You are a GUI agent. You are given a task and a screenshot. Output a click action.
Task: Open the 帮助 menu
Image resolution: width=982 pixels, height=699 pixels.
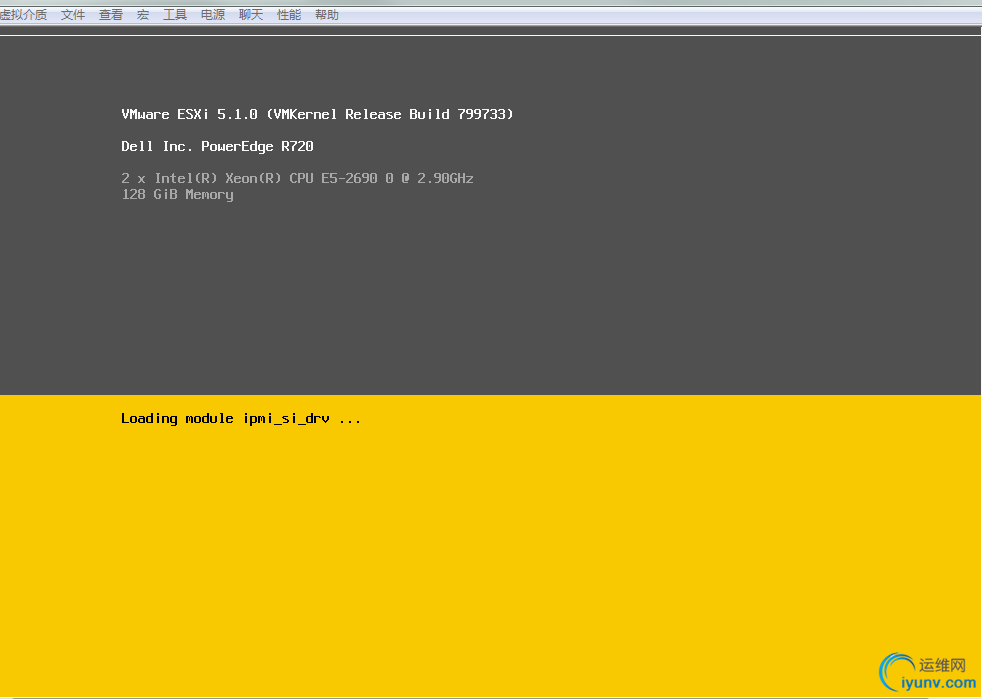click(327, 14)
